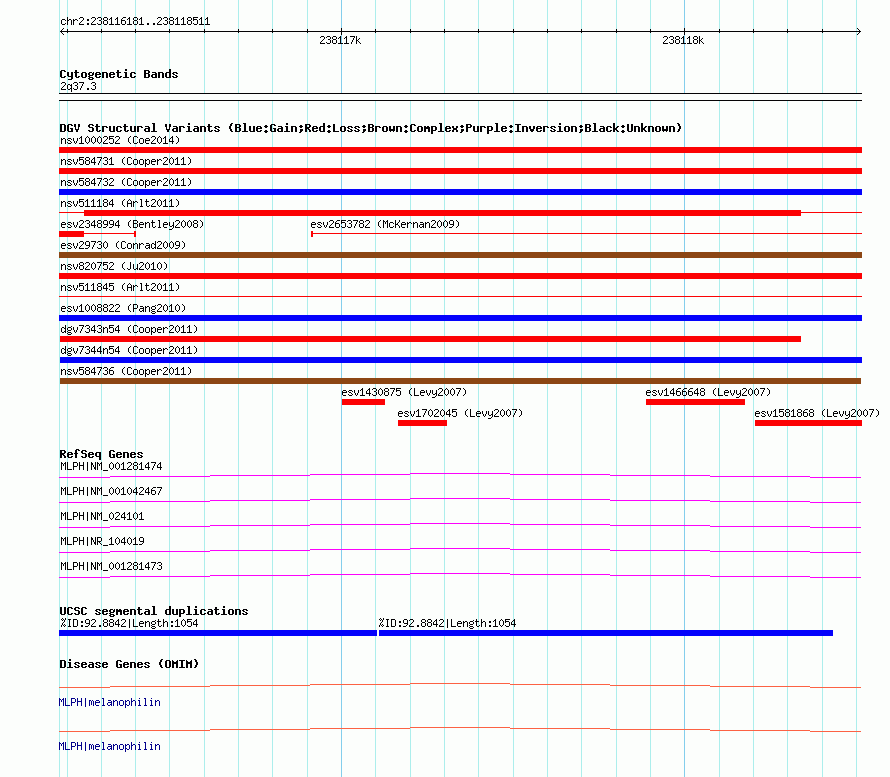
Task: Click the brown bar of nsv584736
Action: pyautogui.click(x=460, y=381)
